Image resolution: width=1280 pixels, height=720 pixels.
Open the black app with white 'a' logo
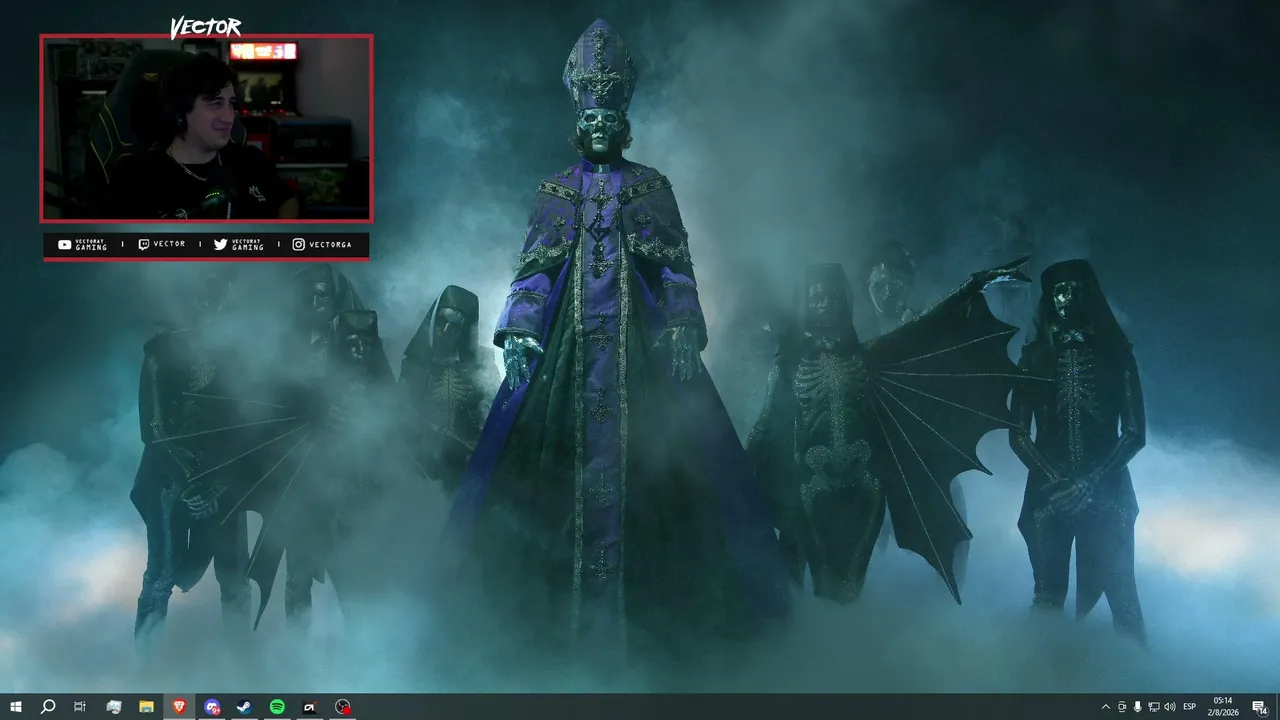coord(310,707)
